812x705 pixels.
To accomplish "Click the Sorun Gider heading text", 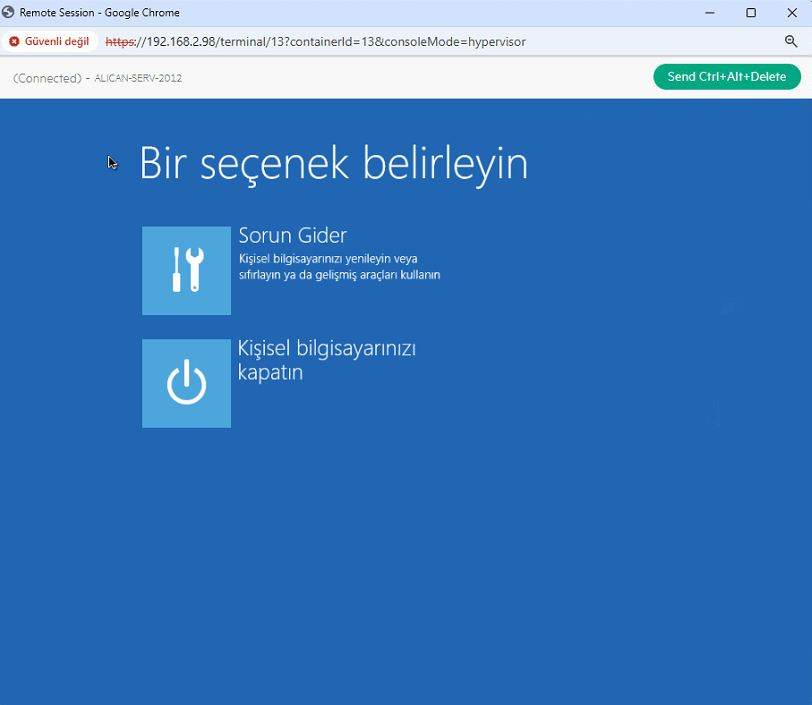I will tap(293, 236).
